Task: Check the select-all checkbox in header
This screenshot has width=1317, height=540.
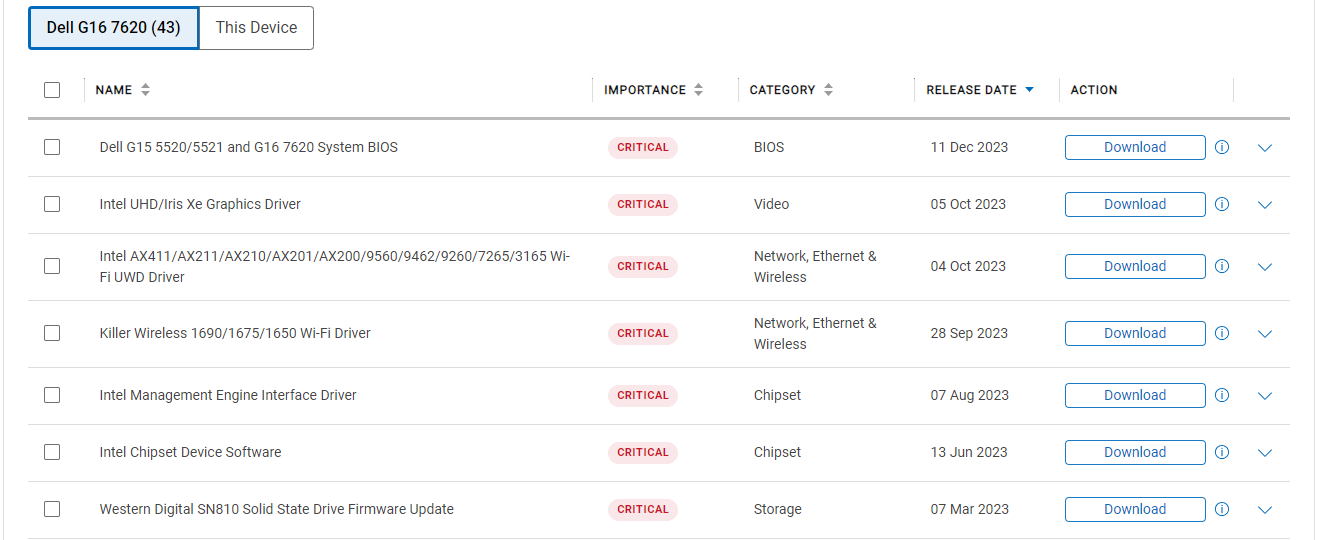Action: 52,90
